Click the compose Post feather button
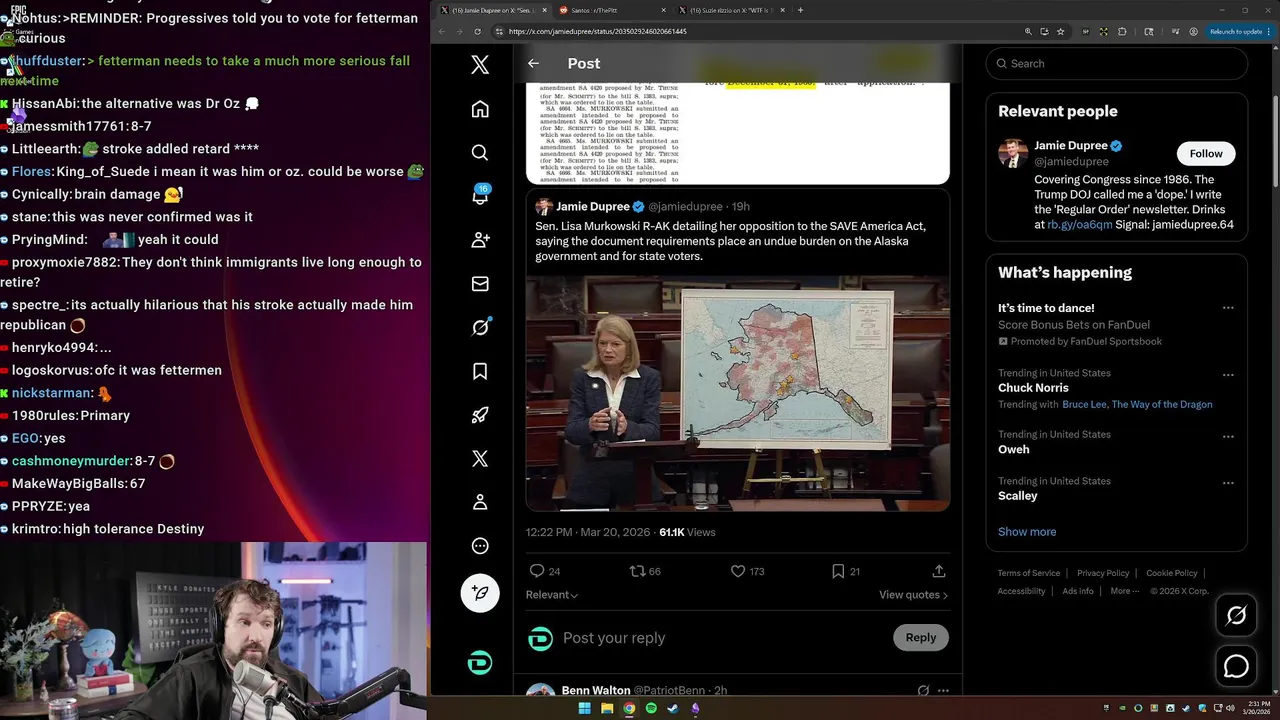Image resolution: width=1280 pixels, height=720 pixels. click(480, 593)
